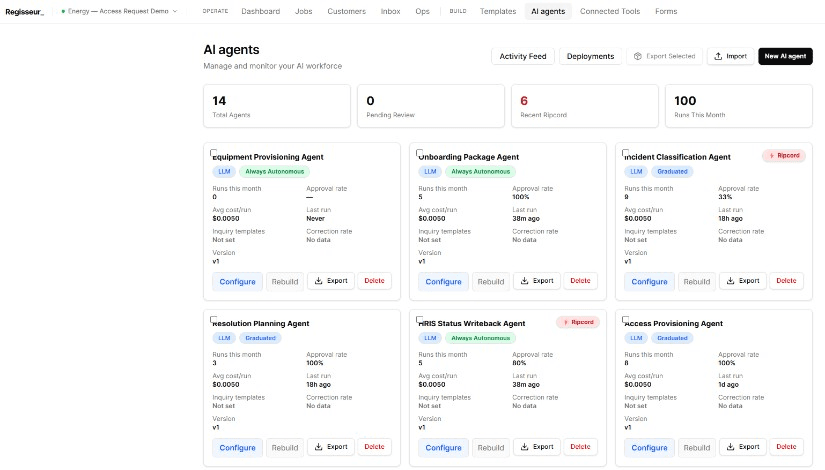Screen dimensions: 825x470
Task: Click the 6 Recent Ripcord stat card
Action: pyautogui.click(x=585, y=106)
